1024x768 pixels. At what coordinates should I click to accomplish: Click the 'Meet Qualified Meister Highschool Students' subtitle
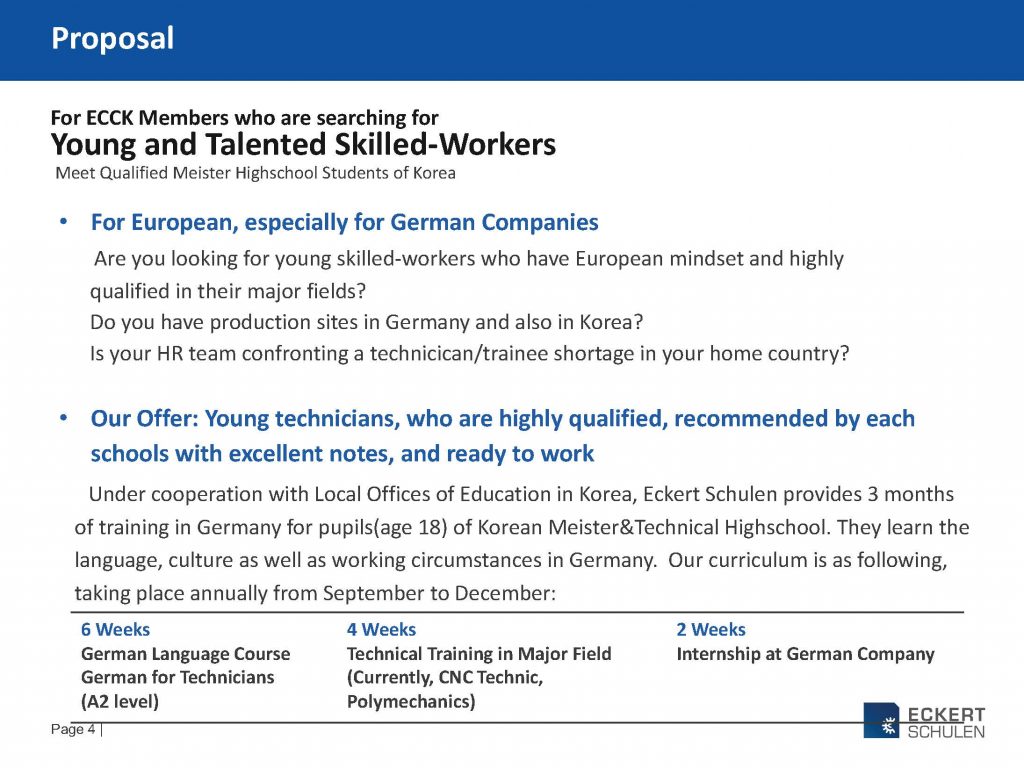[x=255, y=173]
